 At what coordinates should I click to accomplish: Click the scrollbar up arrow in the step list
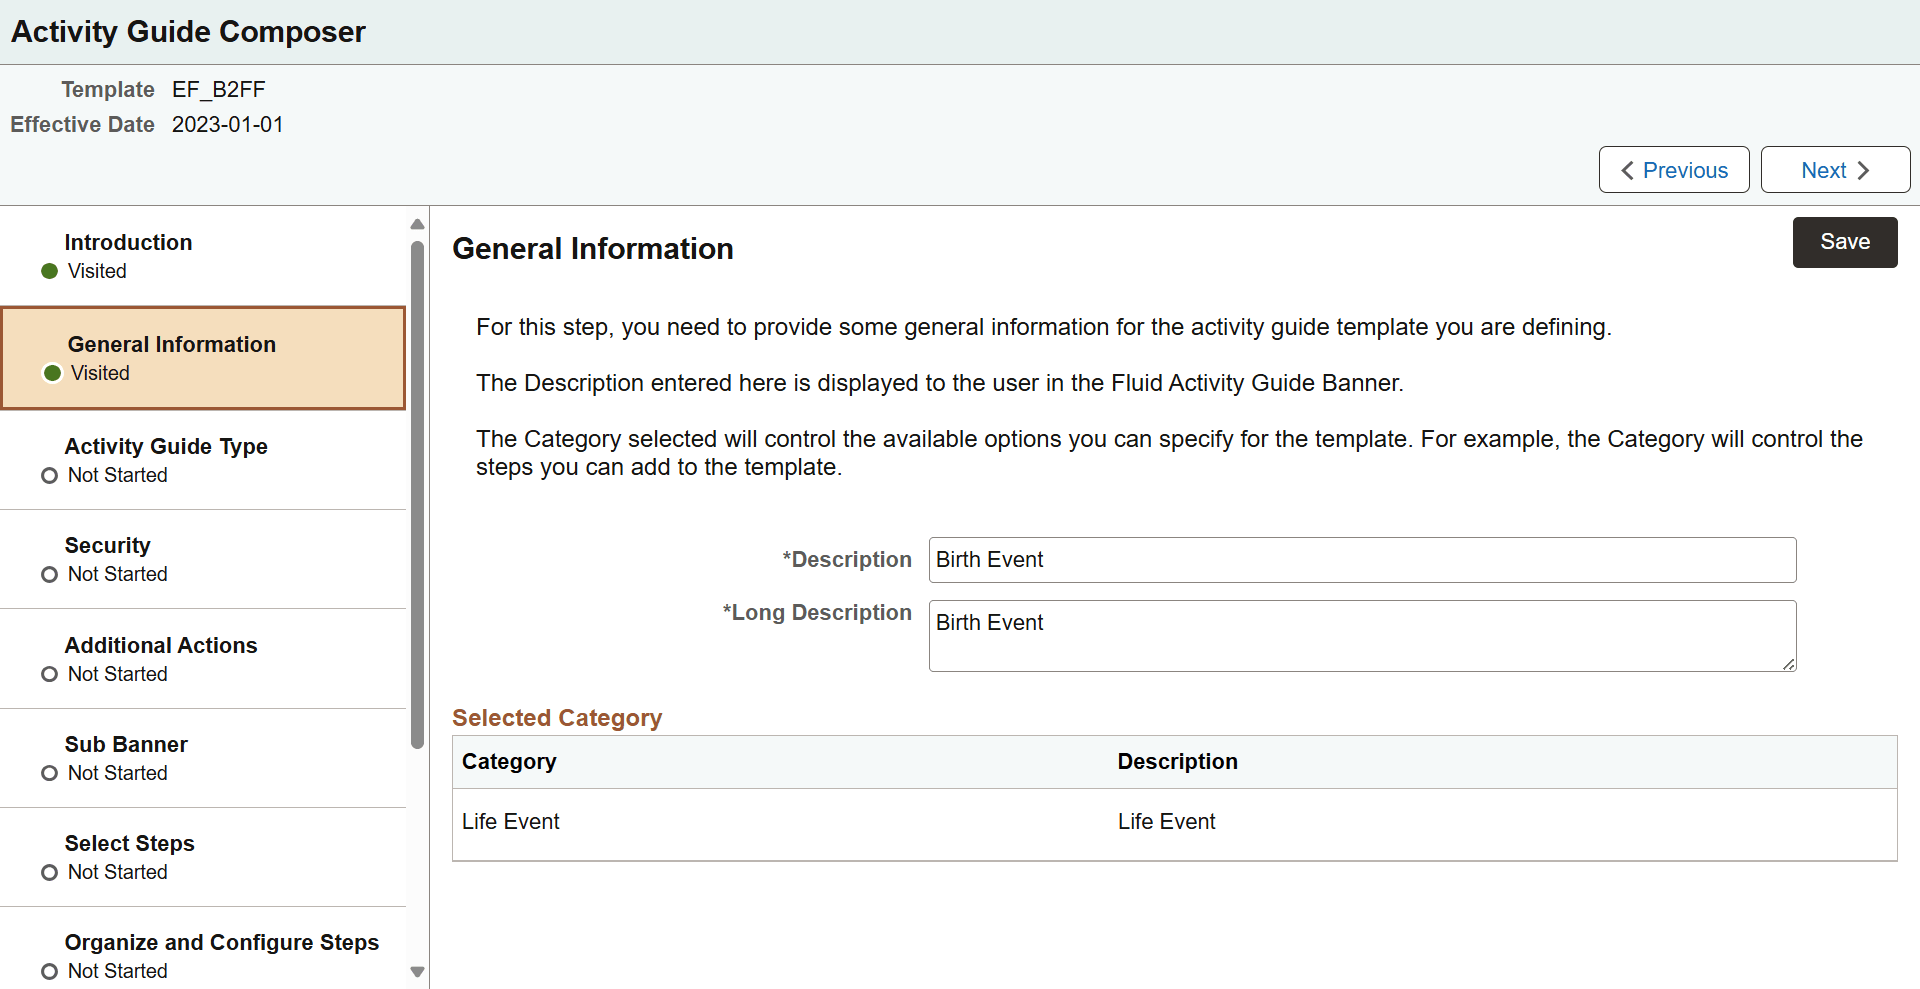click(417, 224)
